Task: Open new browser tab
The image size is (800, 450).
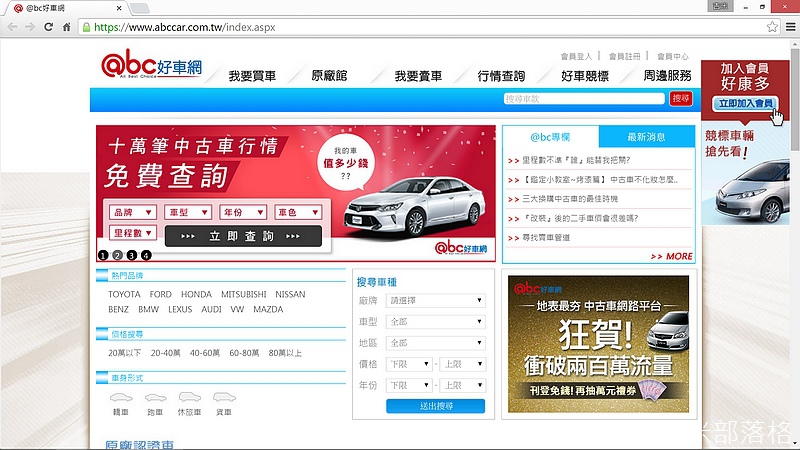Action: point(139,8)
